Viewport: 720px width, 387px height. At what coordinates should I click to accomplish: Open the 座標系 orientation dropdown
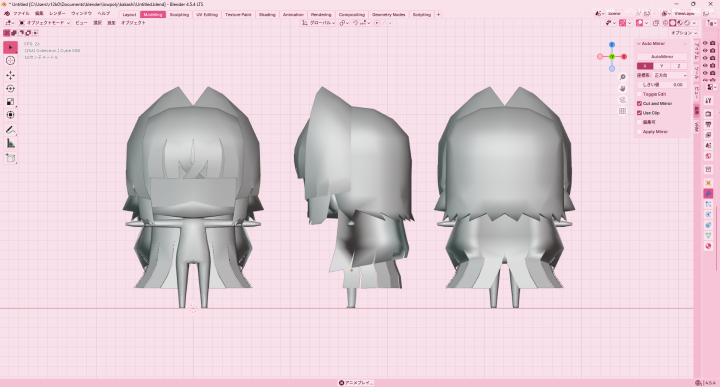pos(670,75)
